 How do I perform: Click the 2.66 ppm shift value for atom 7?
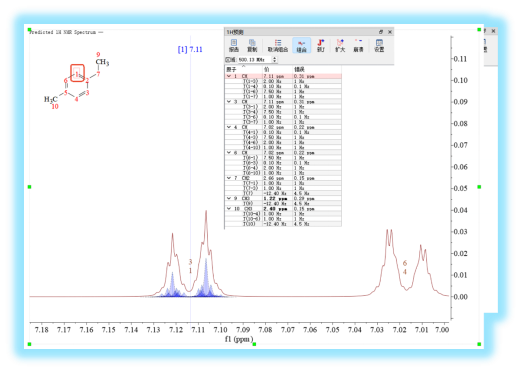click(274, 178)
